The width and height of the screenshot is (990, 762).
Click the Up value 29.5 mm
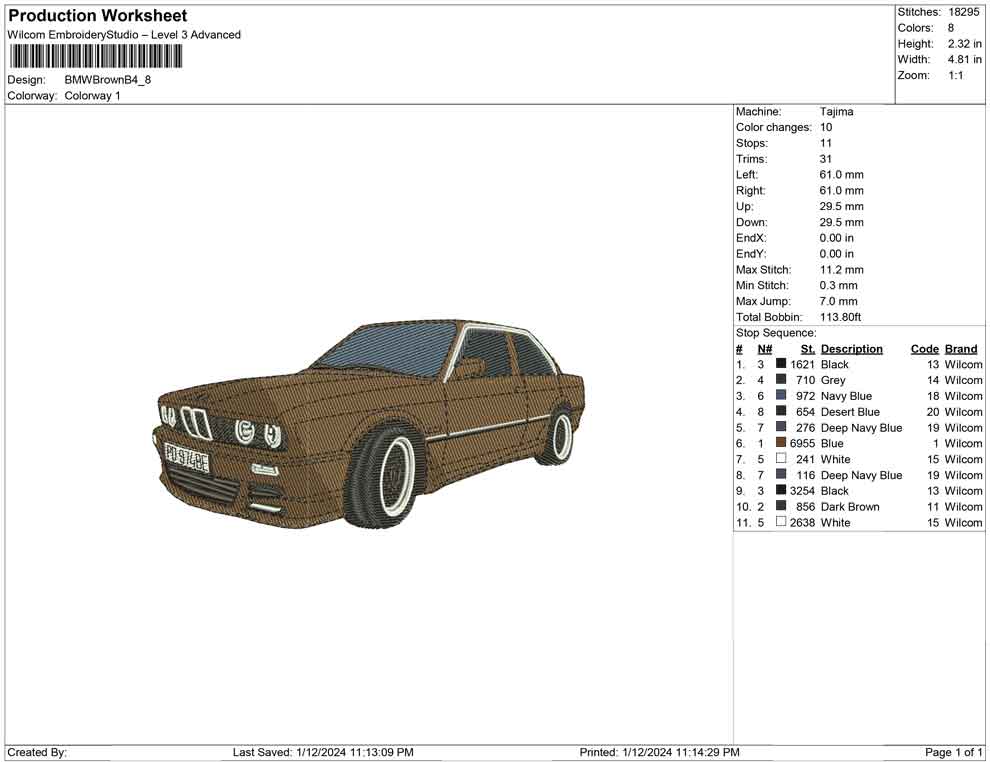(x=842, y=206)
